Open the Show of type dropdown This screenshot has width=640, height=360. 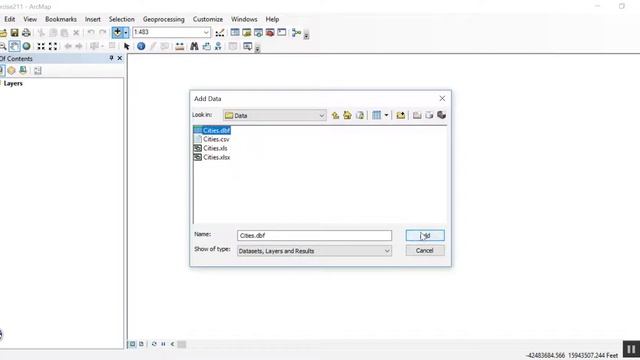[x=314, y=251]
